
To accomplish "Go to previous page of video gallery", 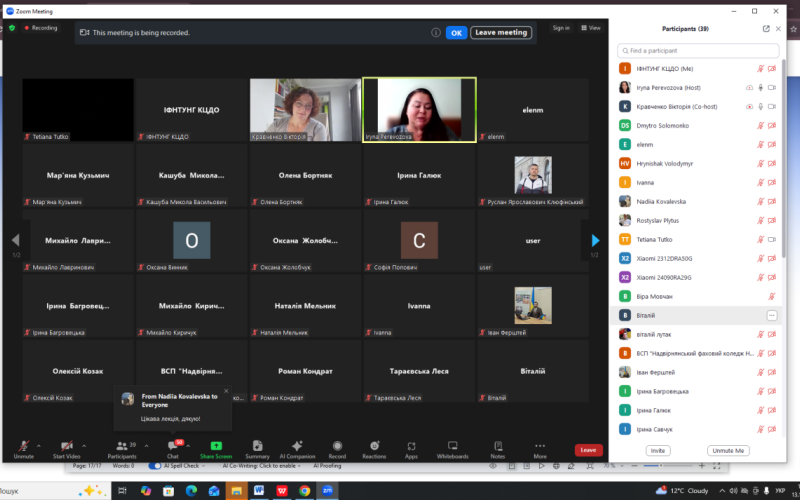I will 15,240.
